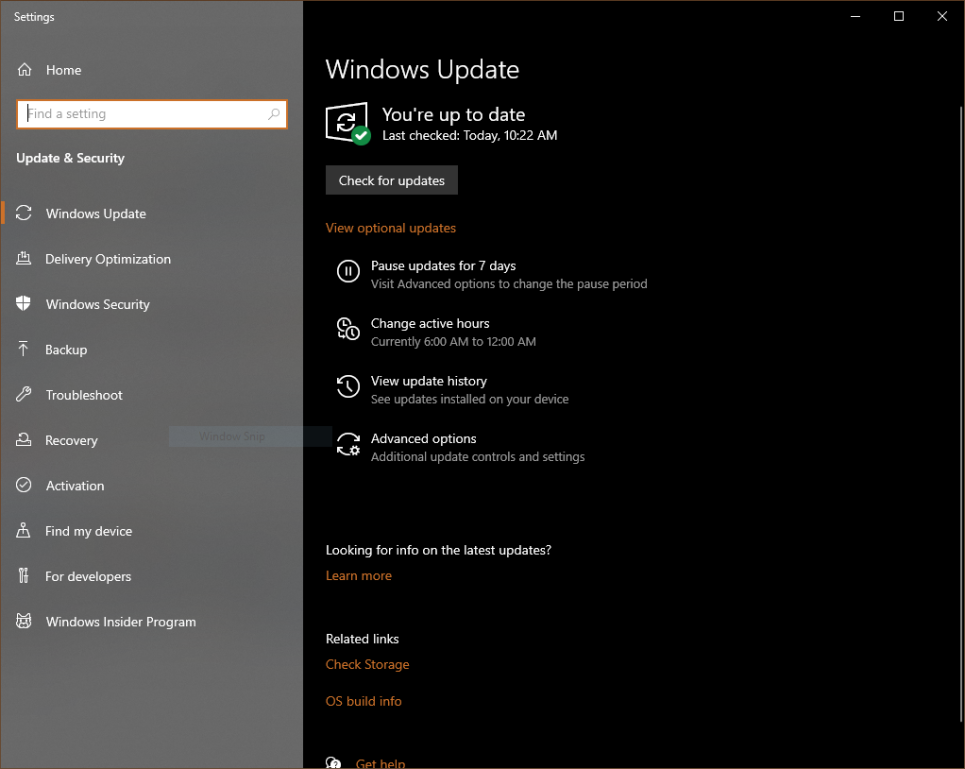Follow the Learn more link
The width and height of the screenshot is (965, 769).
(x=358, y=576)
